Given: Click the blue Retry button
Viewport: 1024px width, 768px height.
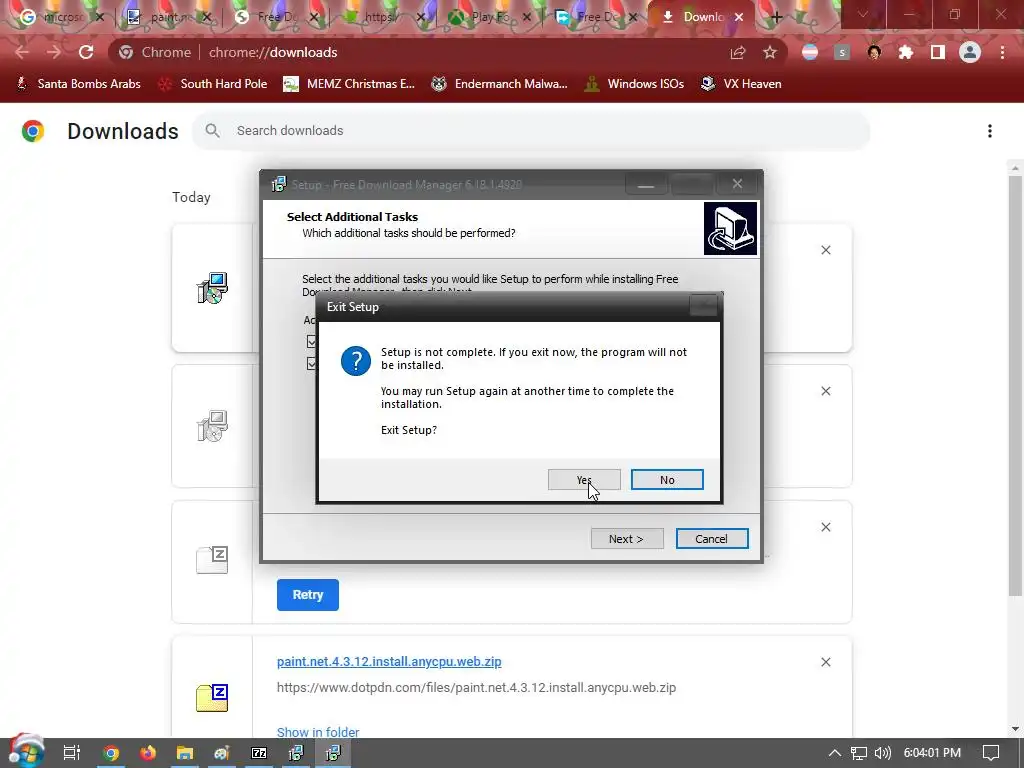Looking at the screenshot, I should pyautogui.click(x=308, y=595).
